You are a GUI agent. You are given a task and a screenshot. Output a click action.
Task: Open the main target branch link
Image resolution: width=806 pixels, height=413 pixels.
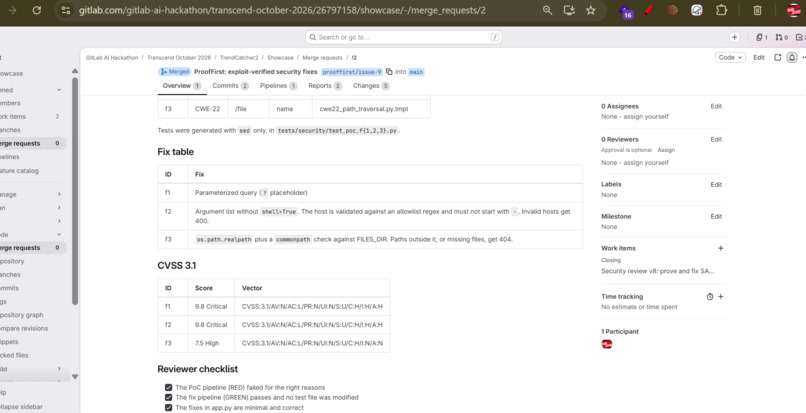coord(416,72)
